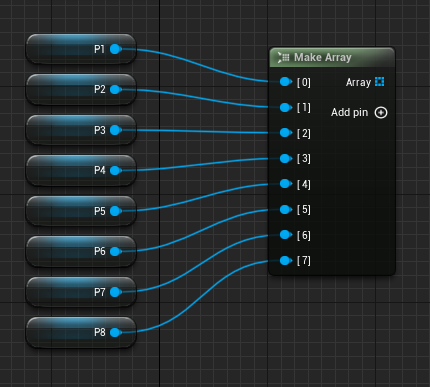This screenshot has height=387, width=430.
Task: Select the Make Array node header
Action: click(332, 57)
